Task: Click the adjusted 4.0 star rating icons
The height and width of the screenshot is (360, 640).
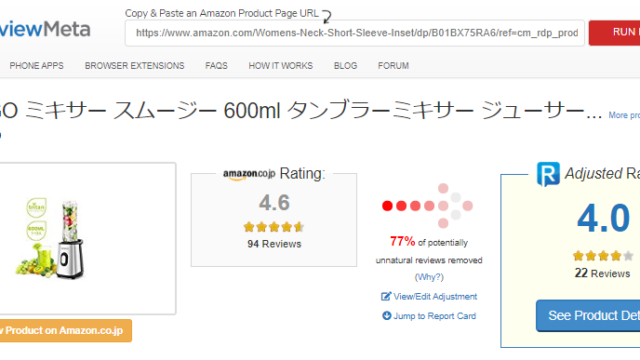Action: [603, 256]
